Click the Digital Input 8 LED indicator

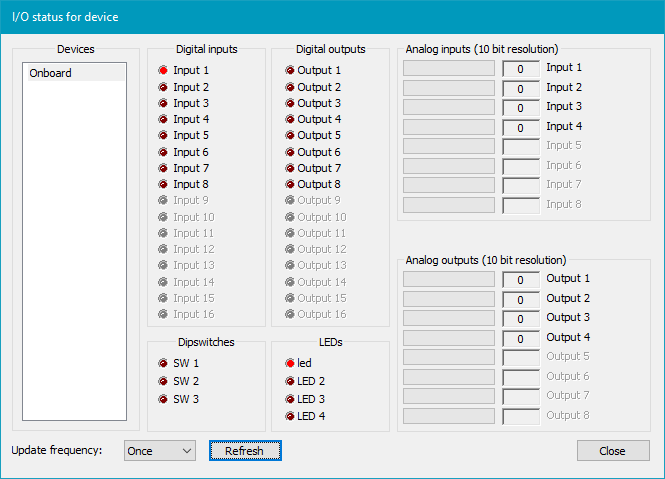[x=164, y=185]
